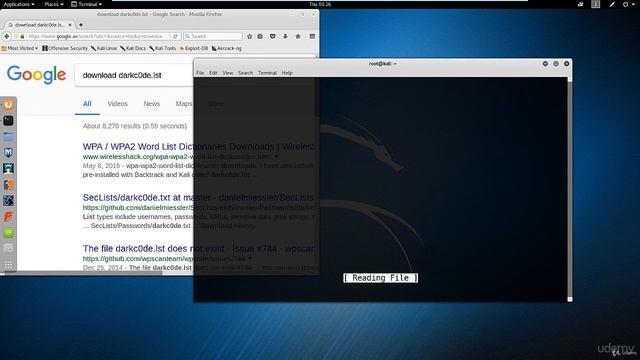640x360 pixels.
Task: Open Aircrack-ng bookmark
Action: click(227, 48)
